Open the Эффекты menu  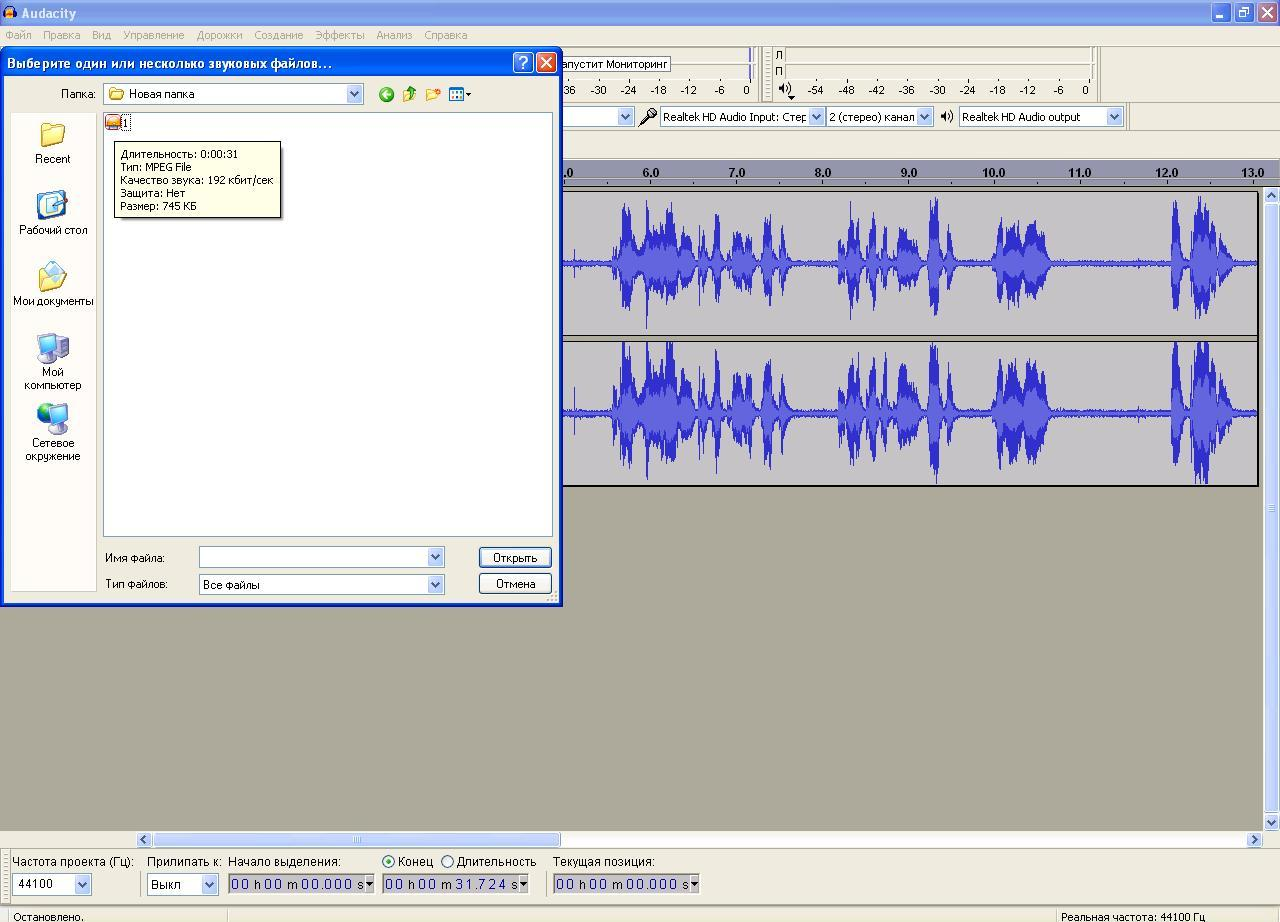click(x=339, y=35)
